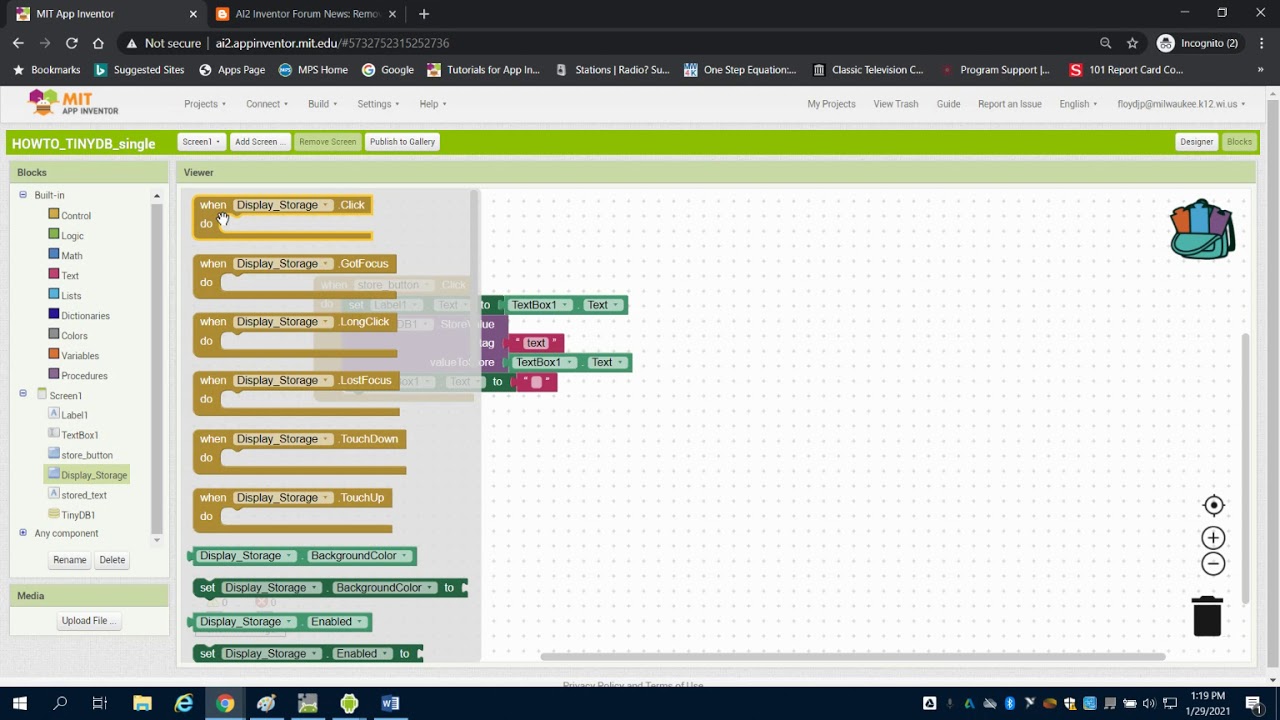The height and width of the screenshot is (720, 1280).
Task: Bookmark this page with the star icon
Action: point(1132,43)
